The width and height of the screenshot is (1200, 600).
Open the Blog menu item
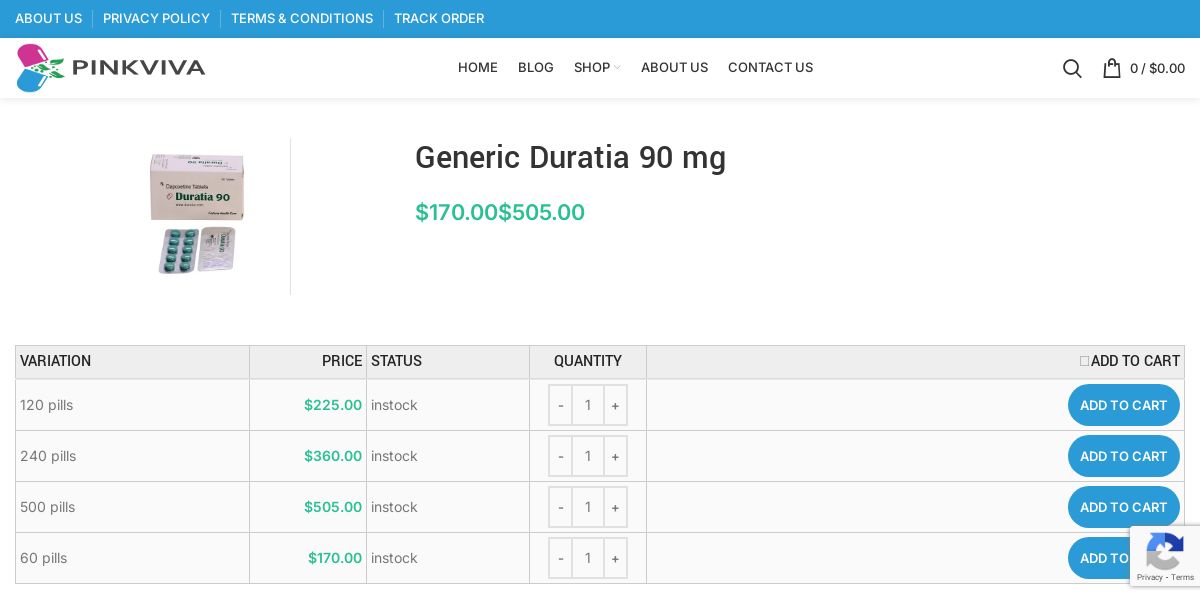(536, 68)
